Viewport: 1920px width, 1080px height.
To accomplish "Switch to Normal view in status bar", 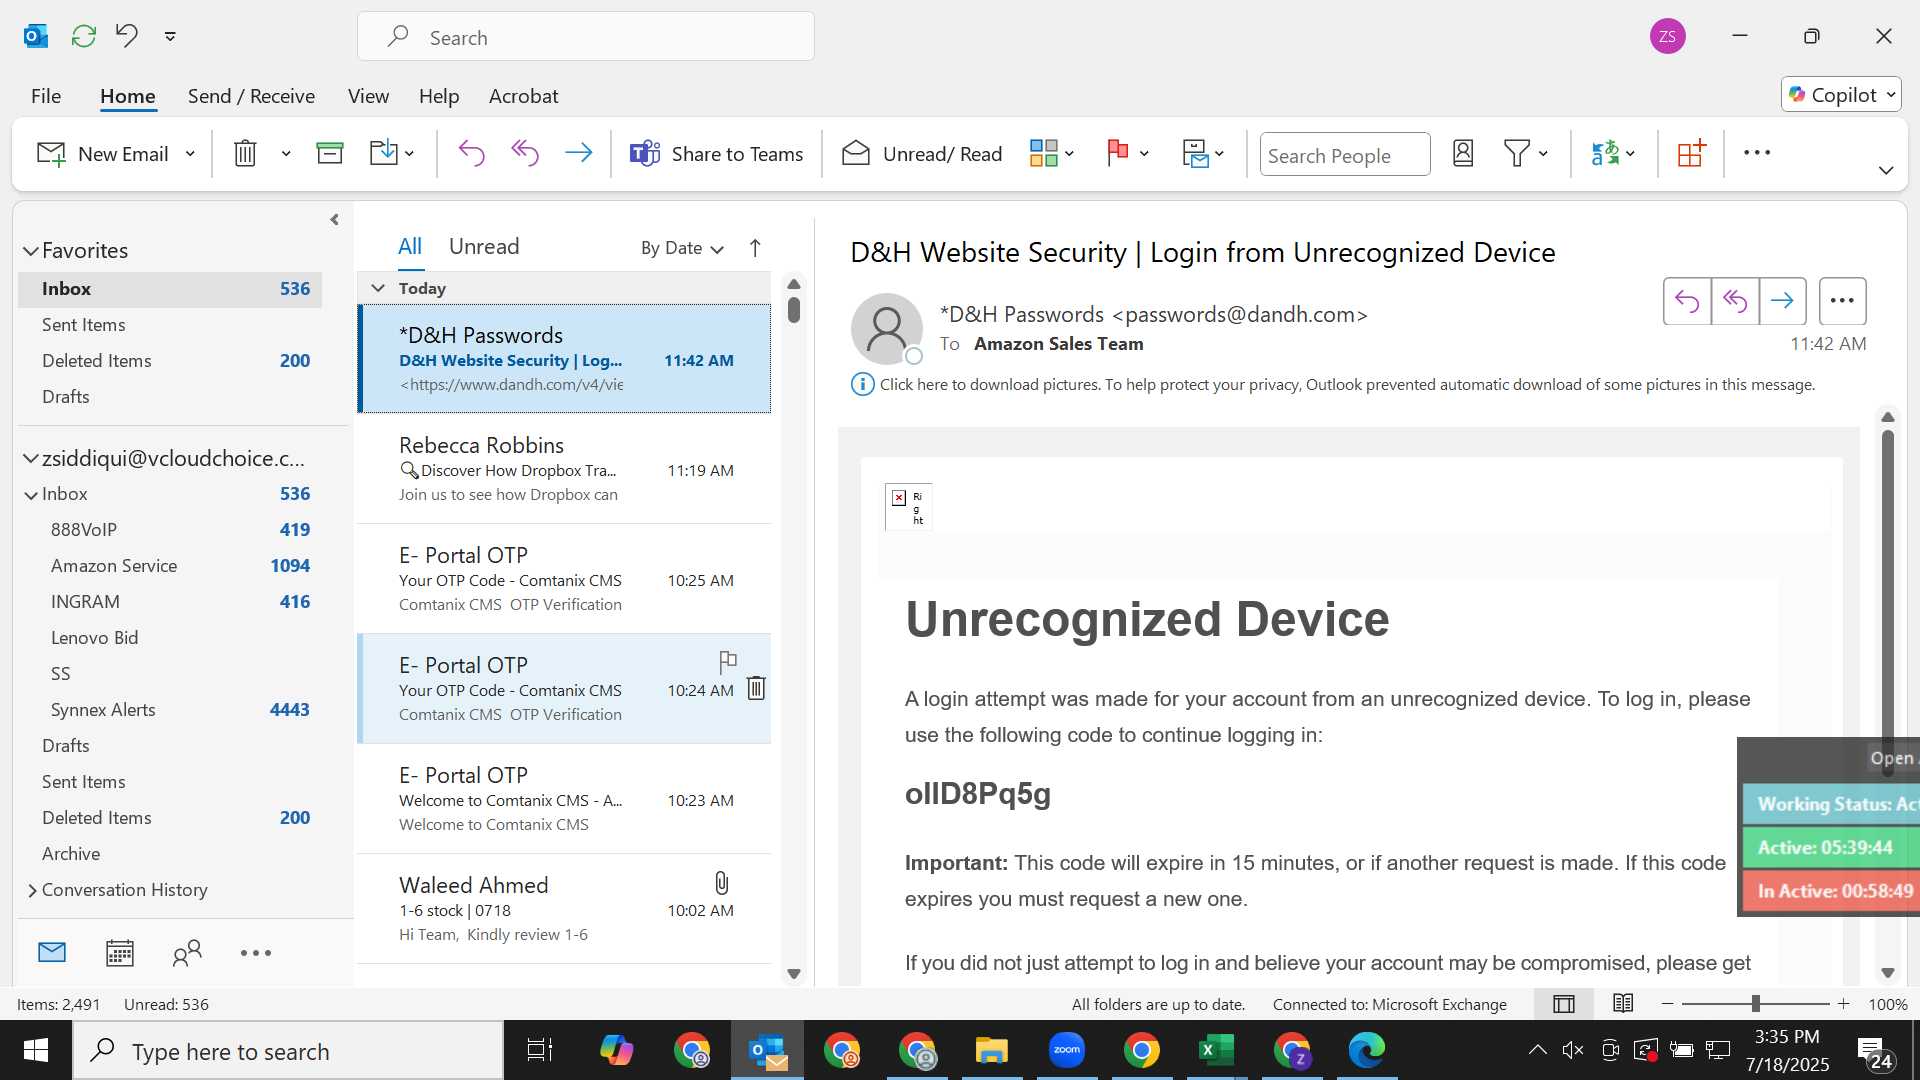I will pyautogui.click(x=1564, y=1004).
